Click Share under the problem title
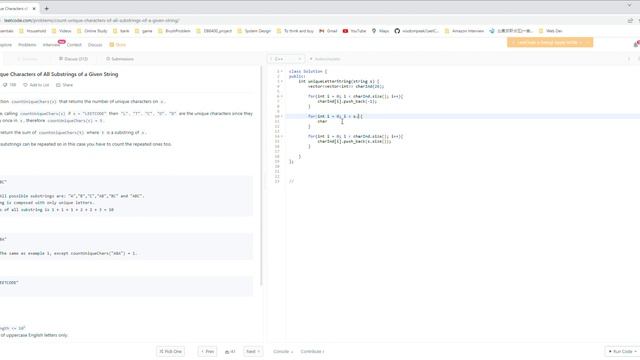640x360 pixels. point(64,85)
